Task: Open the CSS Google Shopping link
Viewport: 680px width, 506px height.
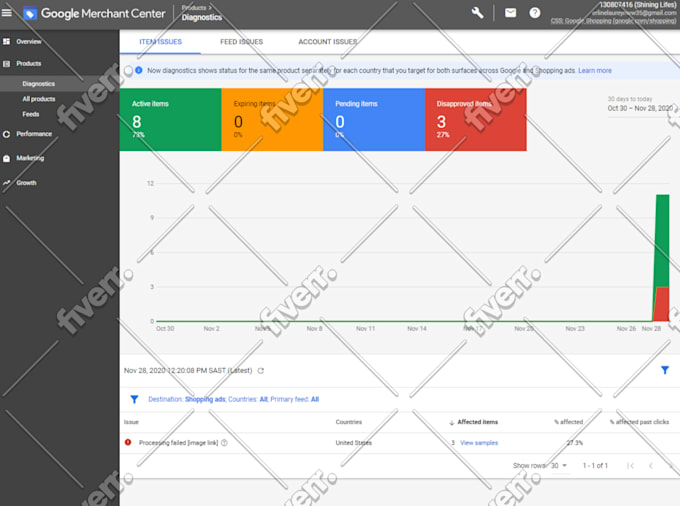Action: coord(613,20)
